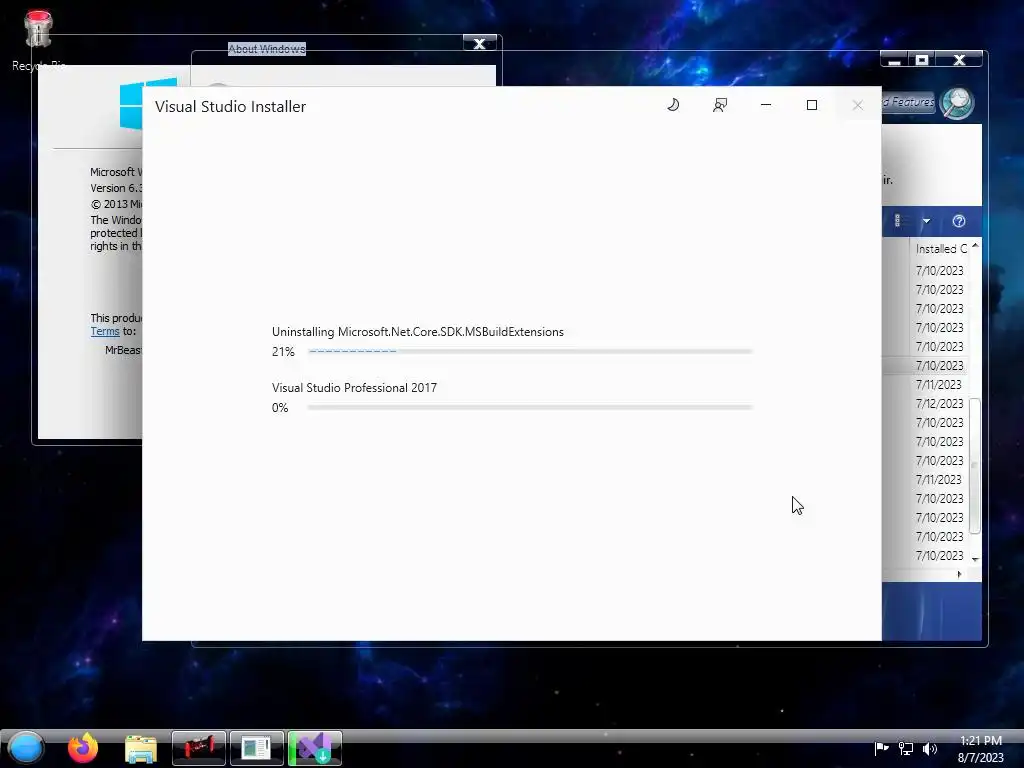The image size is (1024, 768).
Task: Click the Uninstalling Microsoft.Net.Core.SDK.MSBuildExtensions status text
Action: [418, 332]
